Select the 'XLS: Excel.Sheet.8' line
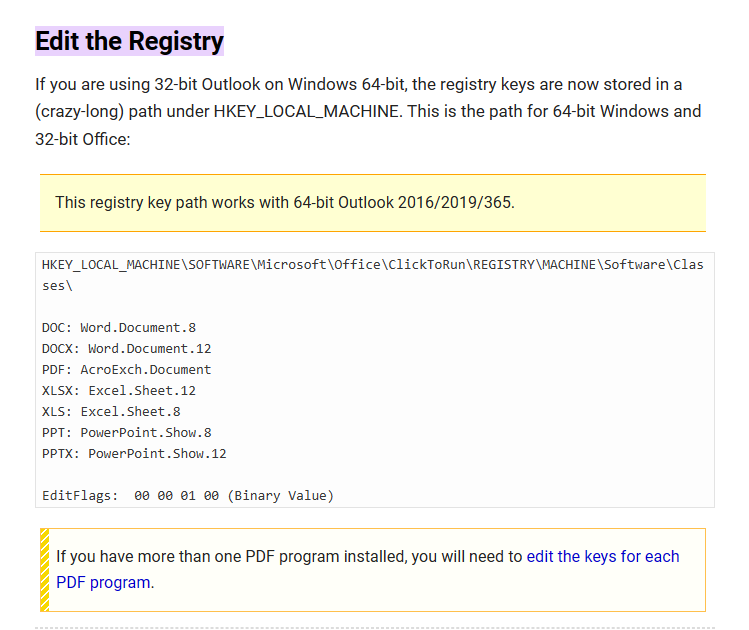Image resolution: width=749 pixels, height=630 pixels. pos(111,412)
